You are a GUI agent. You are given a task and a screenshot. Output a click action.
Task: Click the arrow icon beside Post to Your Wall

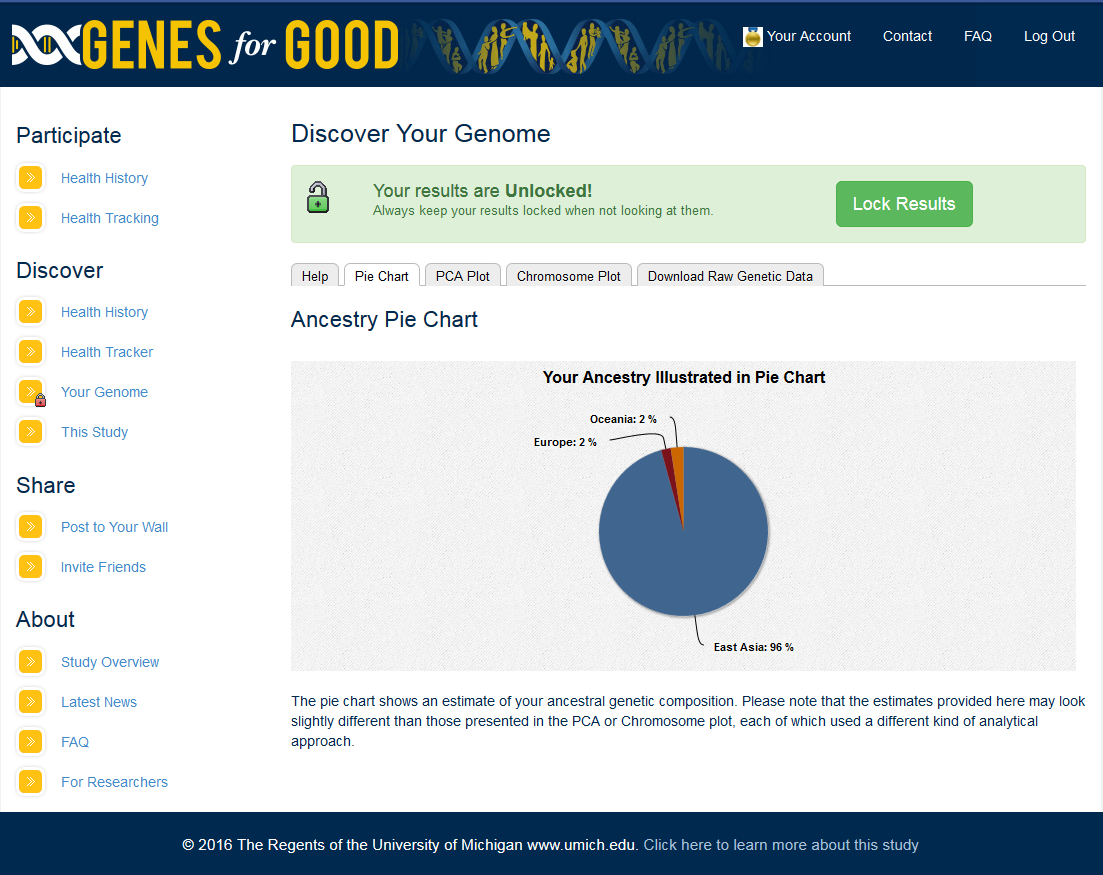tap(31, 527)
